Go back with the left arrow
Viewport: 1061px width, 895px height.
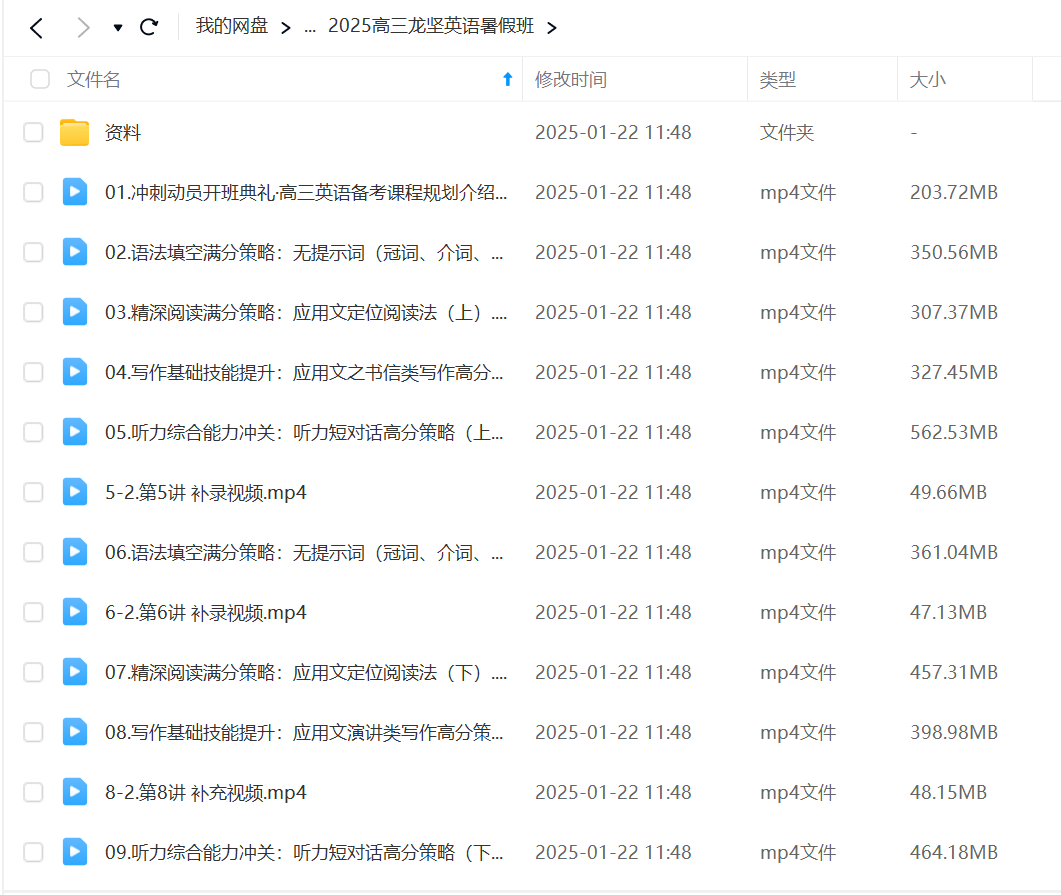coord(37,28)
